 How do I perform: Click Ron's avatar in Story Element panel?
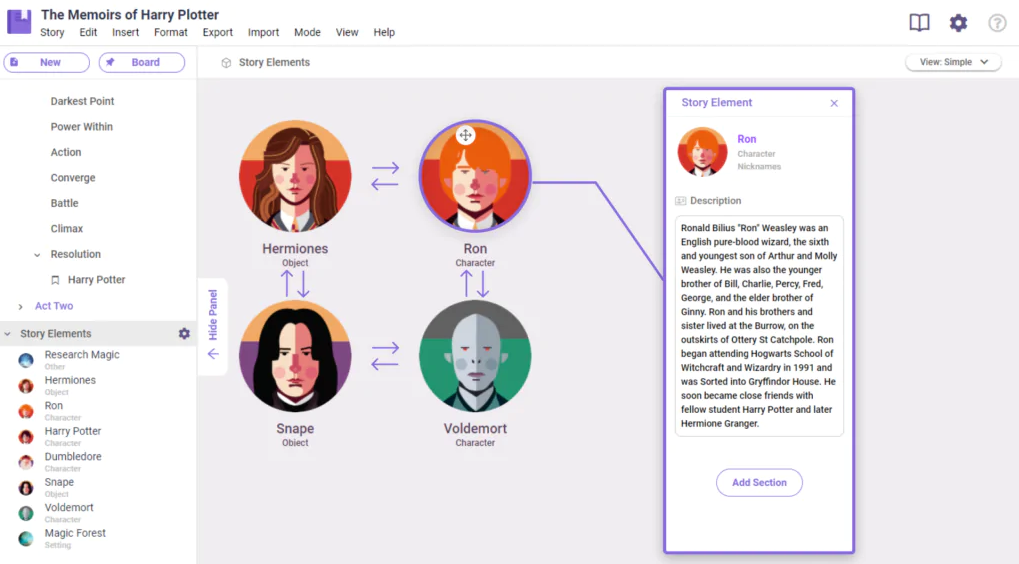coord(703,152)
